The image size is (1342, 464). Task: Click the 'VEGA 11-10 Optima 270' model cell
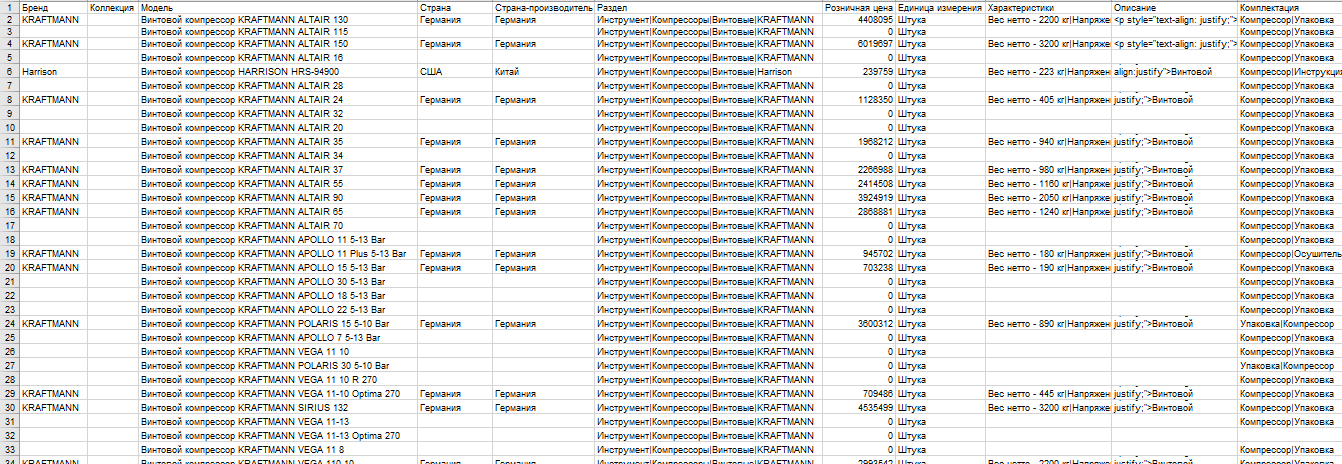tap(278, 394)
